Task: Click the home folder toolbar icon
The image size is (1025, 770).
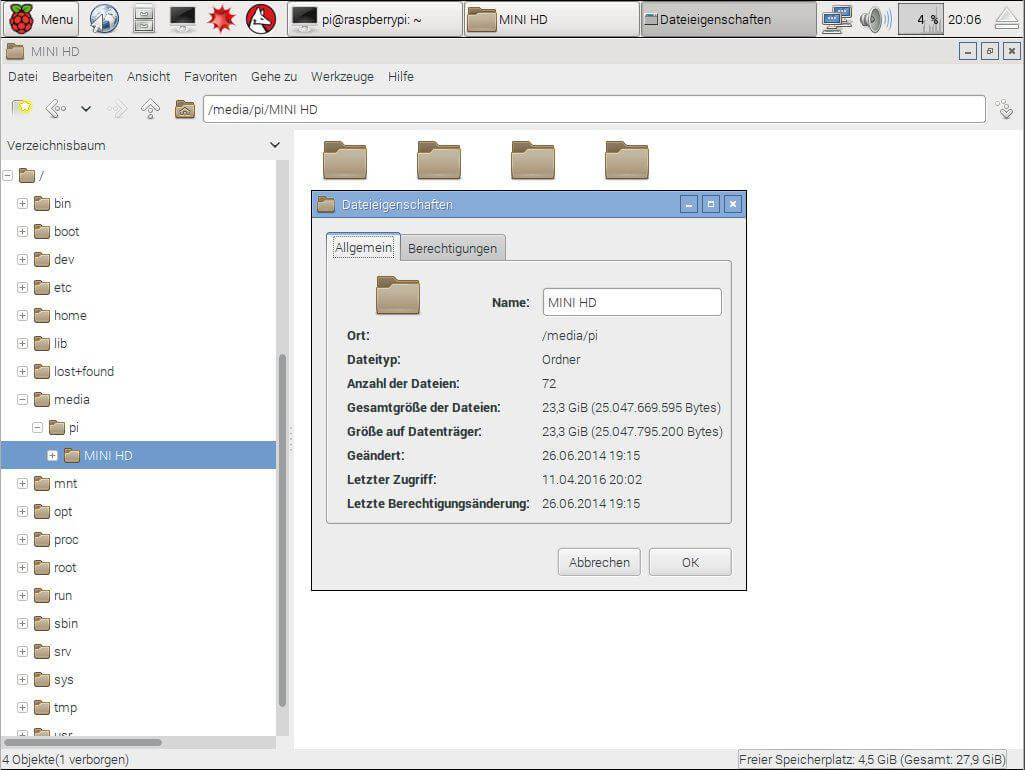Action: [184, 109]
